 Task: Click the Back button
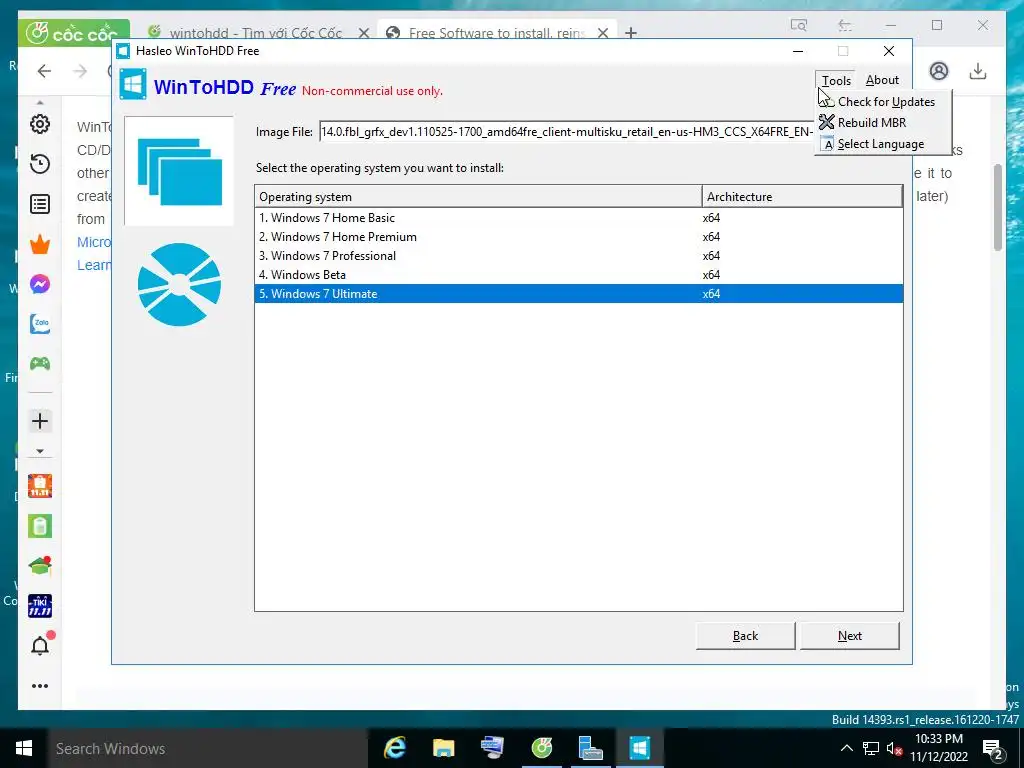(x=745, y=635)
